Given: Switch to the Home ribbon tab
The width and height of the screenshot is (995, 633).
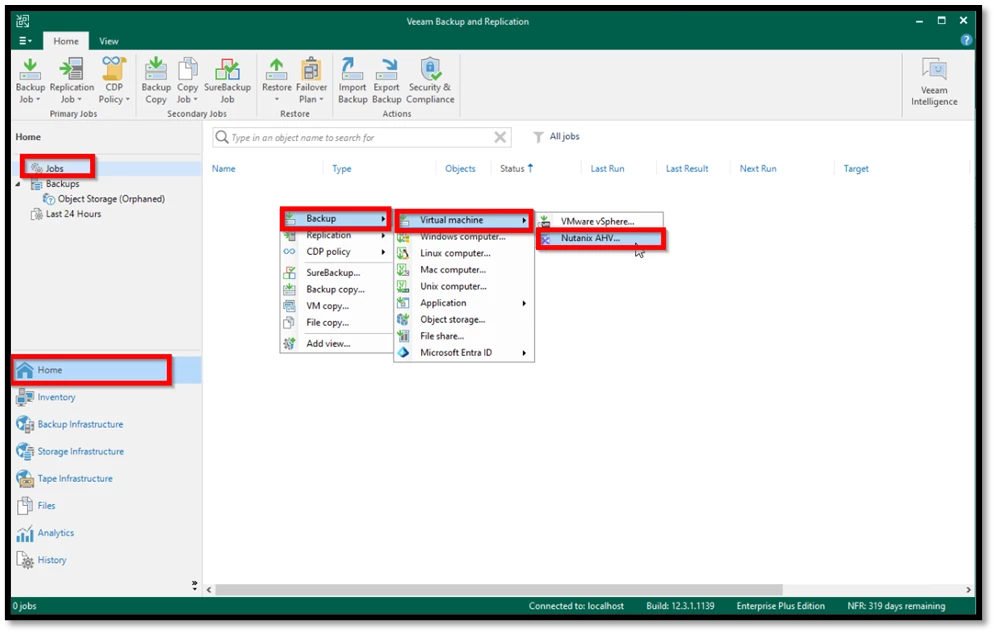Looking at the screenshot, I should [66, 41].
